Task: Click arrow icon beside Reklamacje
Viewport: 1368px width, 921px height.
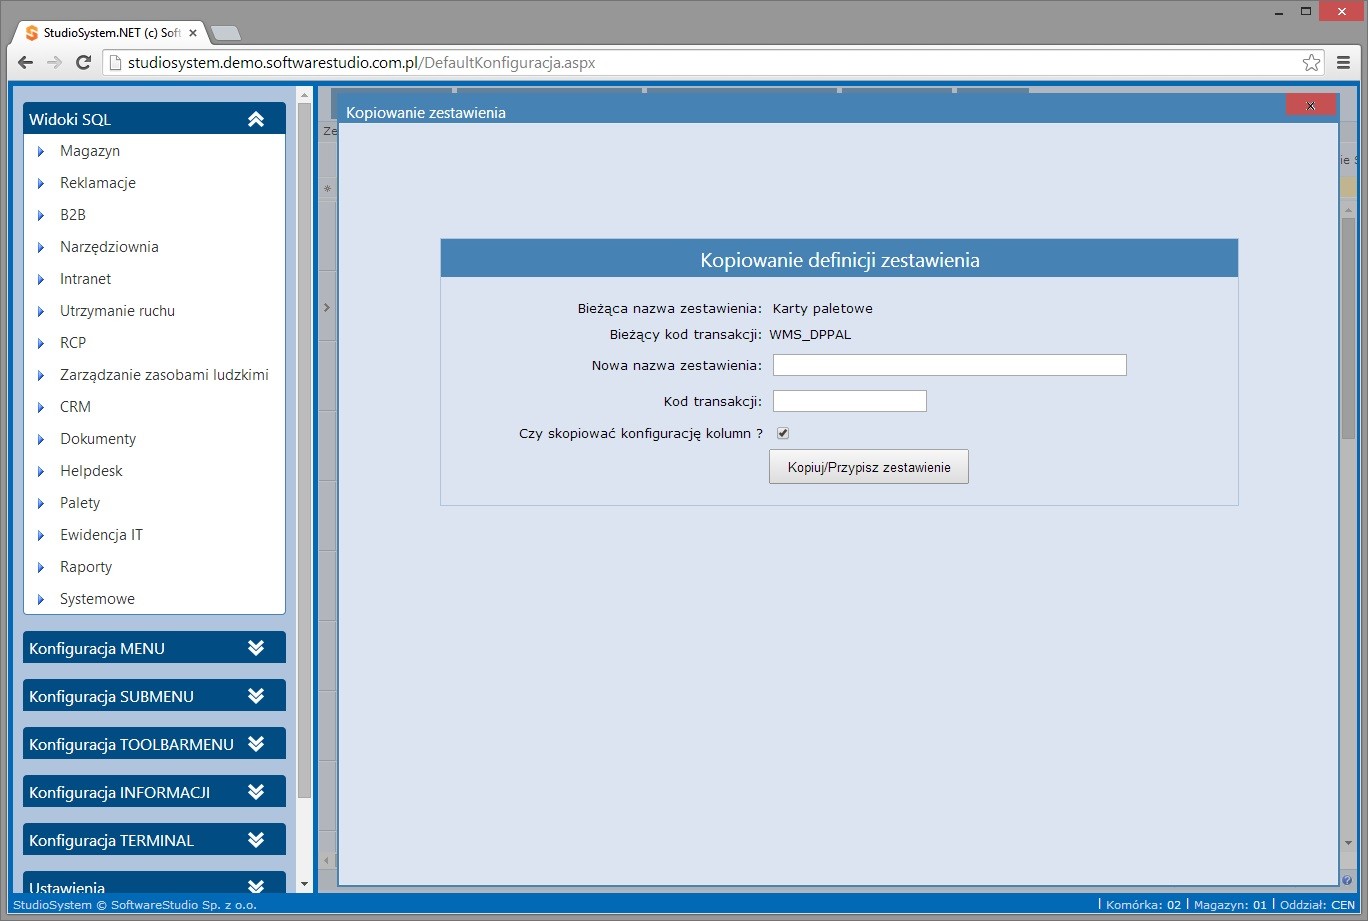Action: tap(41, 183)
